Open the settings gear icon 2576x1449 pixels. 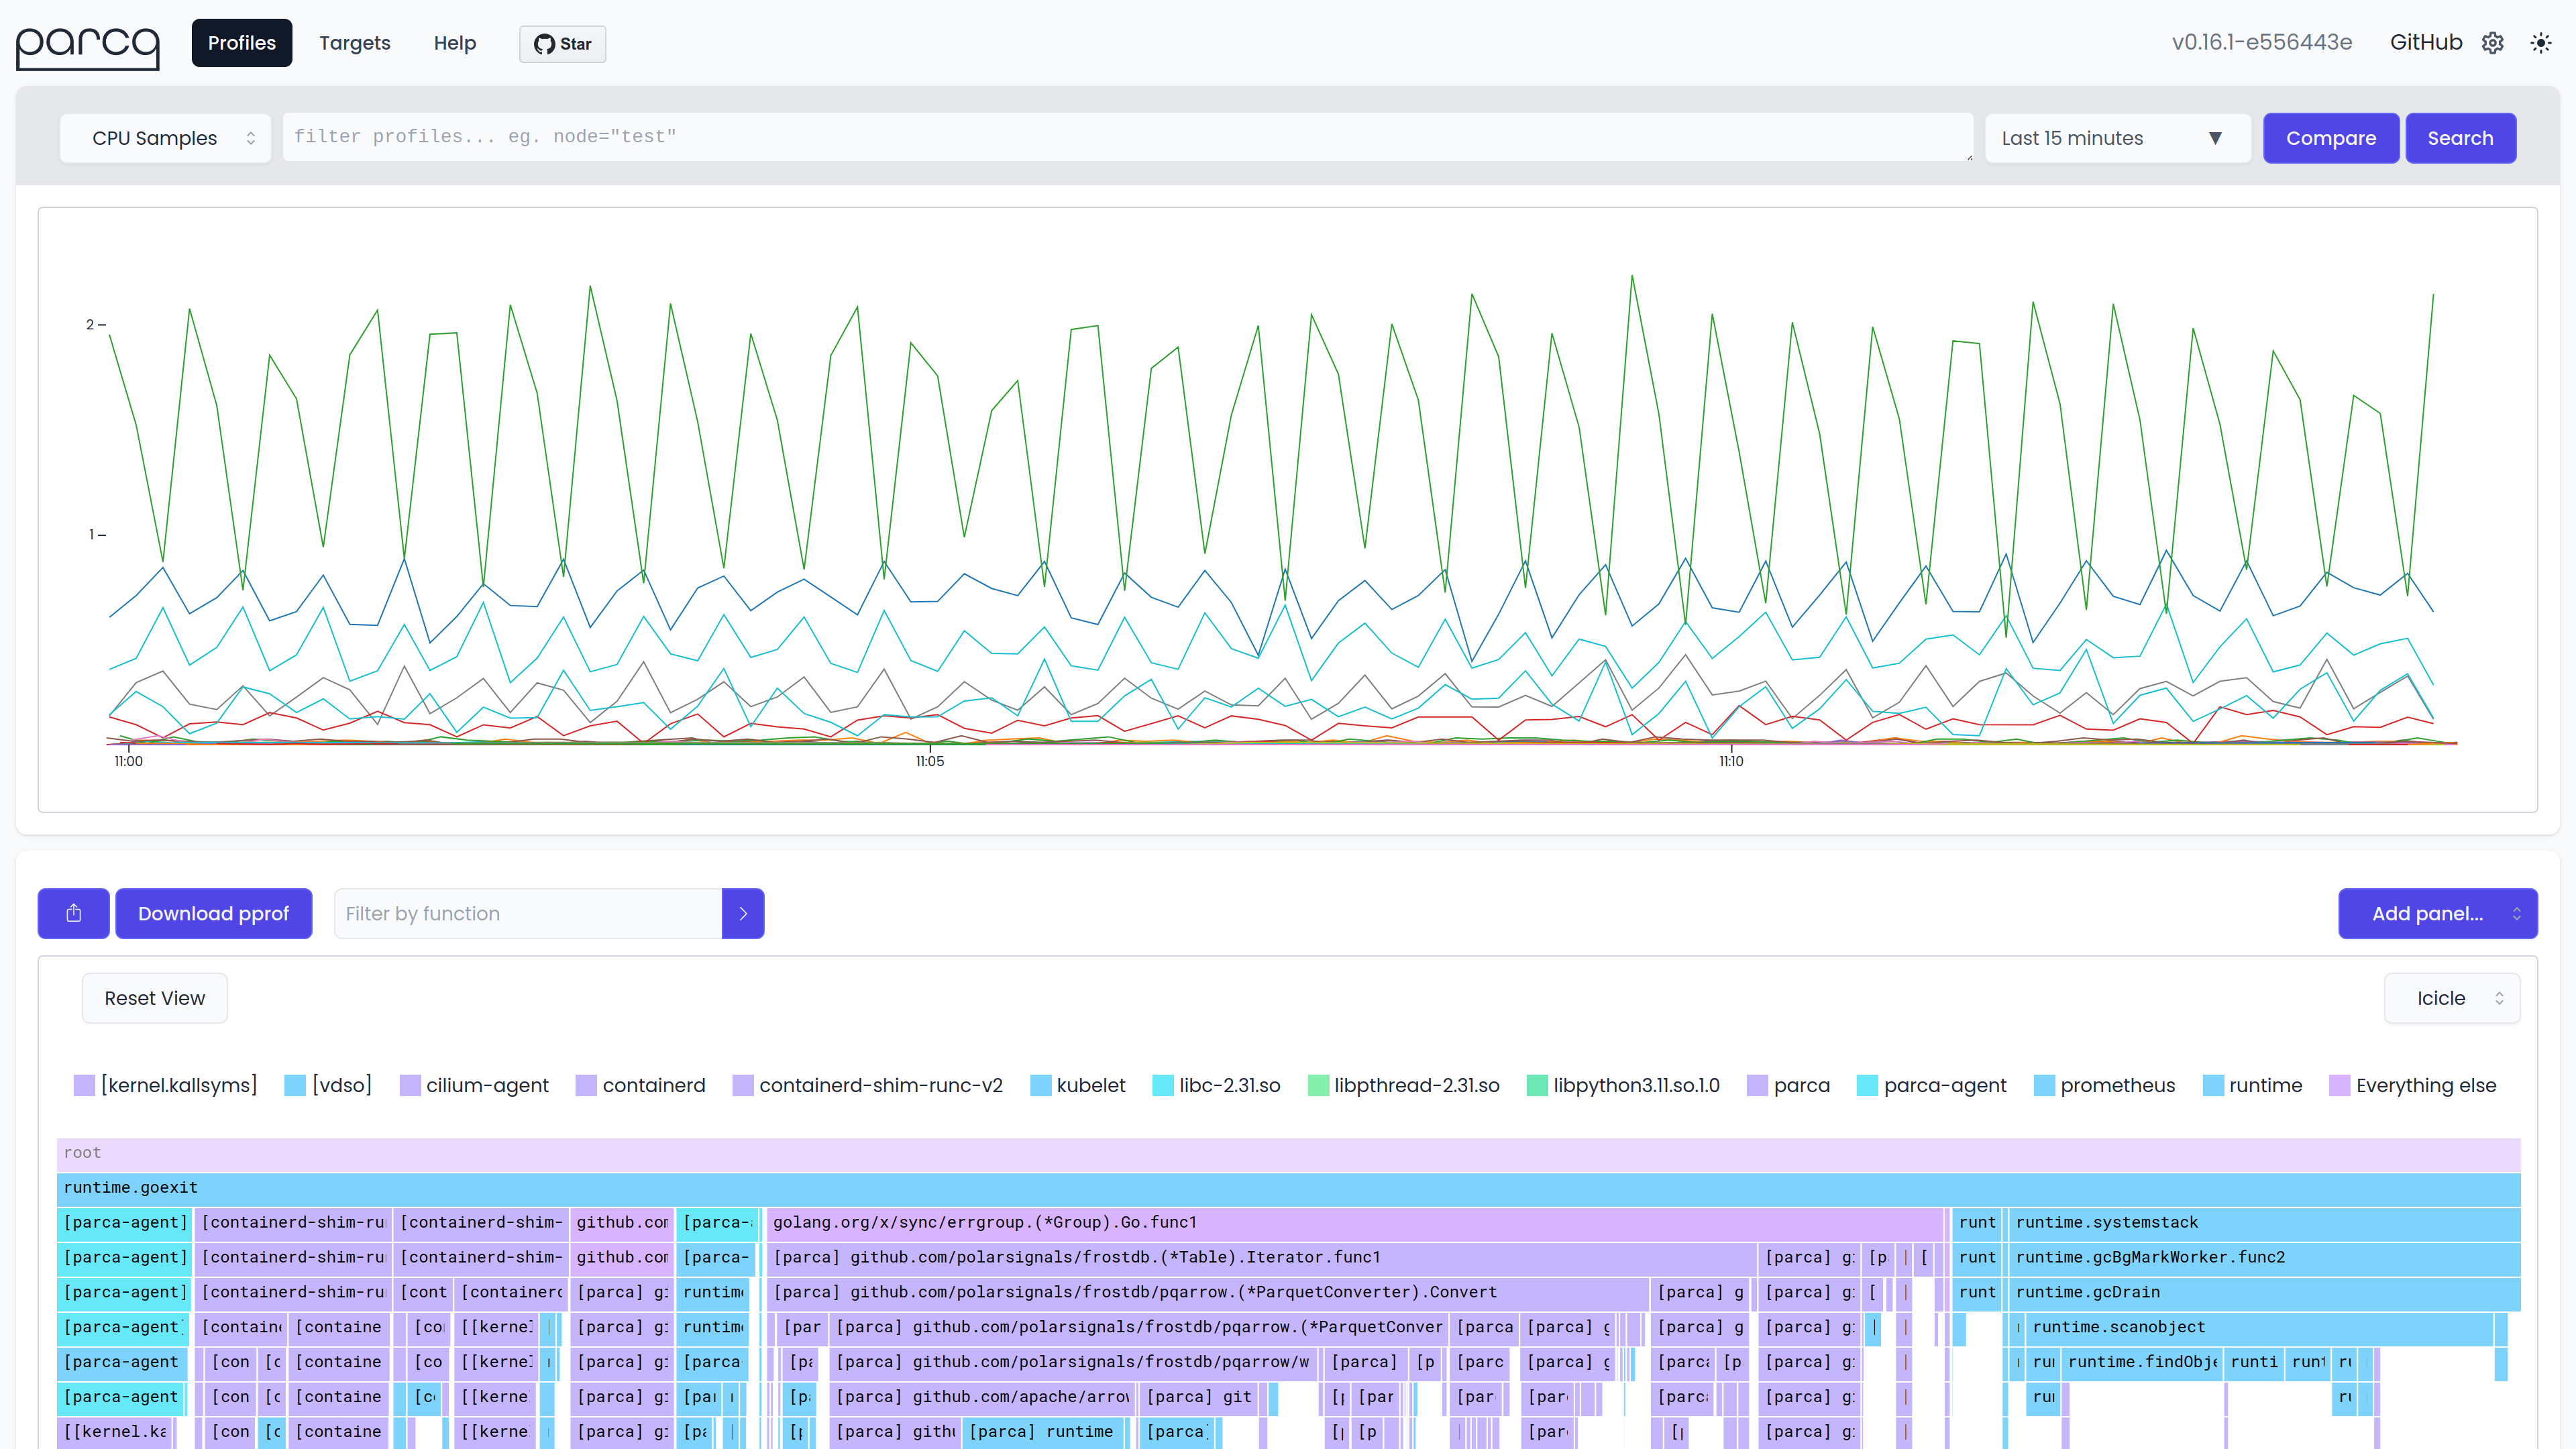2492,42
